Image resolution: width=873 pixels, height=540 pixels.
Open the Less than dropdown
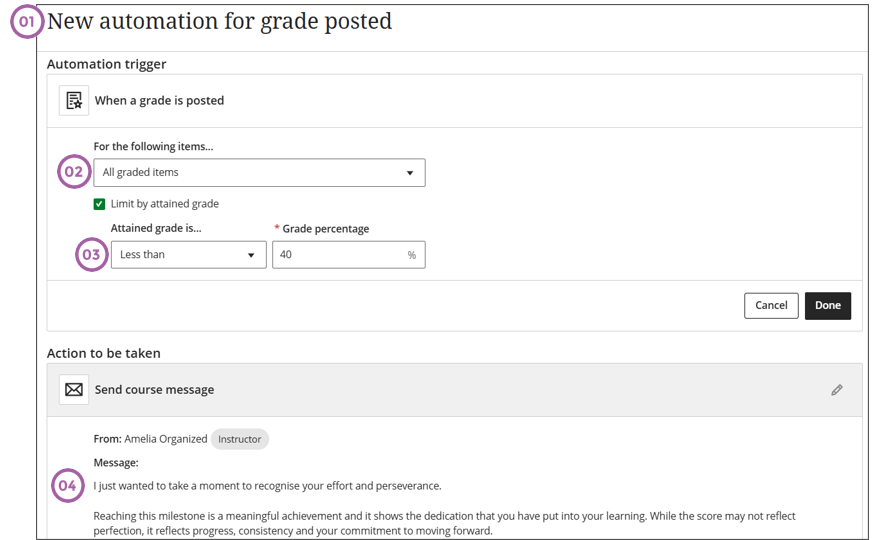[x=188, y=255]
